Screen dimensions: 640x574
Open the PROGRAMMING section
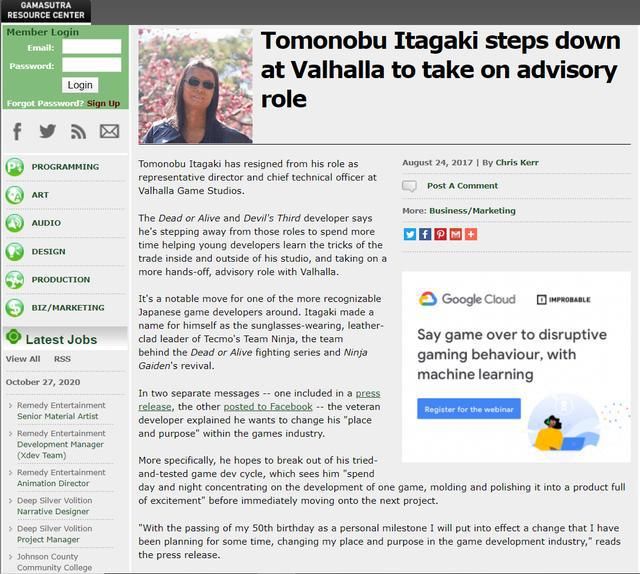point(65,167)
